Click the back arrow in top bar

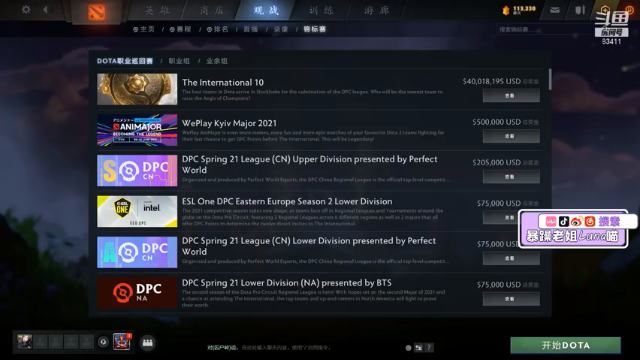pos(45,9)
